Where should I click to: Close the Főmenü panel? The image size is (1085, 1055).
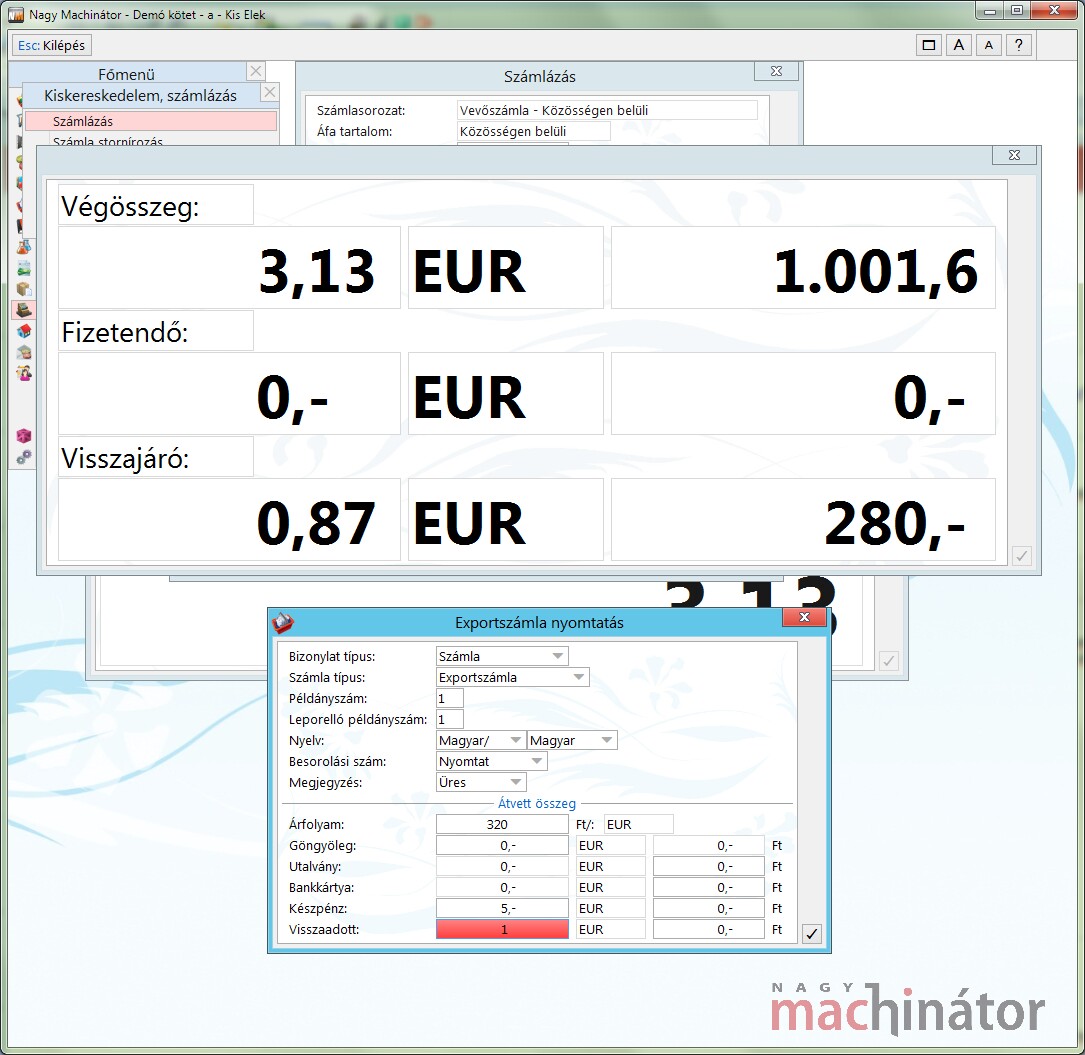[256, 71]
